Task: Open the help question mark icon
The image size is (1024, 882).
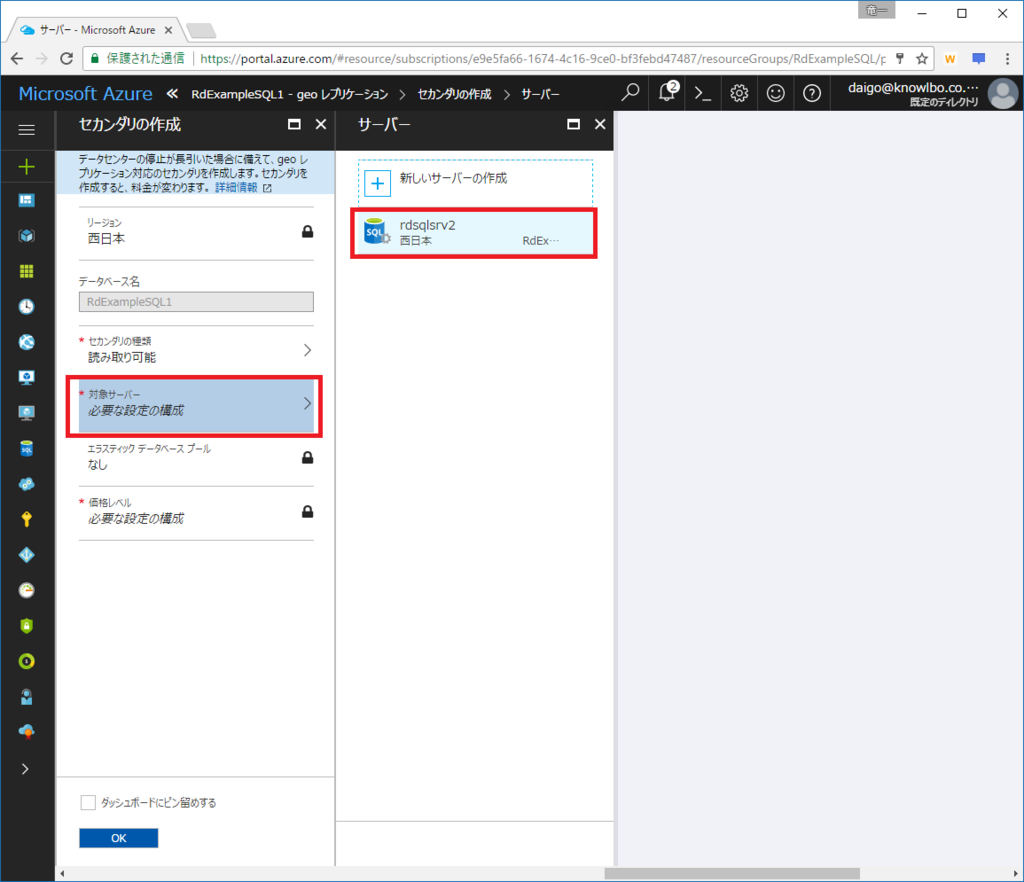Action: 812,93
